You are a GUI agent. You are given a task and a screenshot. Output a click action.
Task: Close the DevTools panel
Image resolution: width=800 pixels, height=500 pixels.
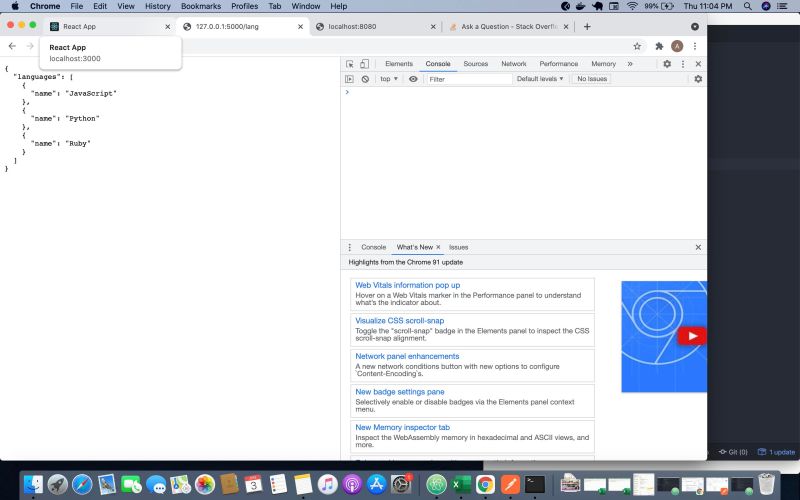[x=698, y=64]
